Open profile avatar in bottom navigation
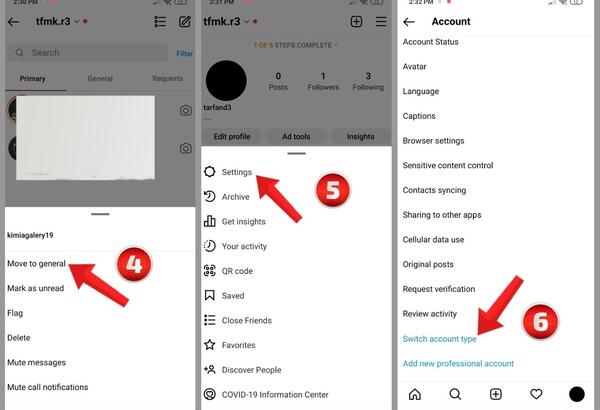 click(577, 394)
